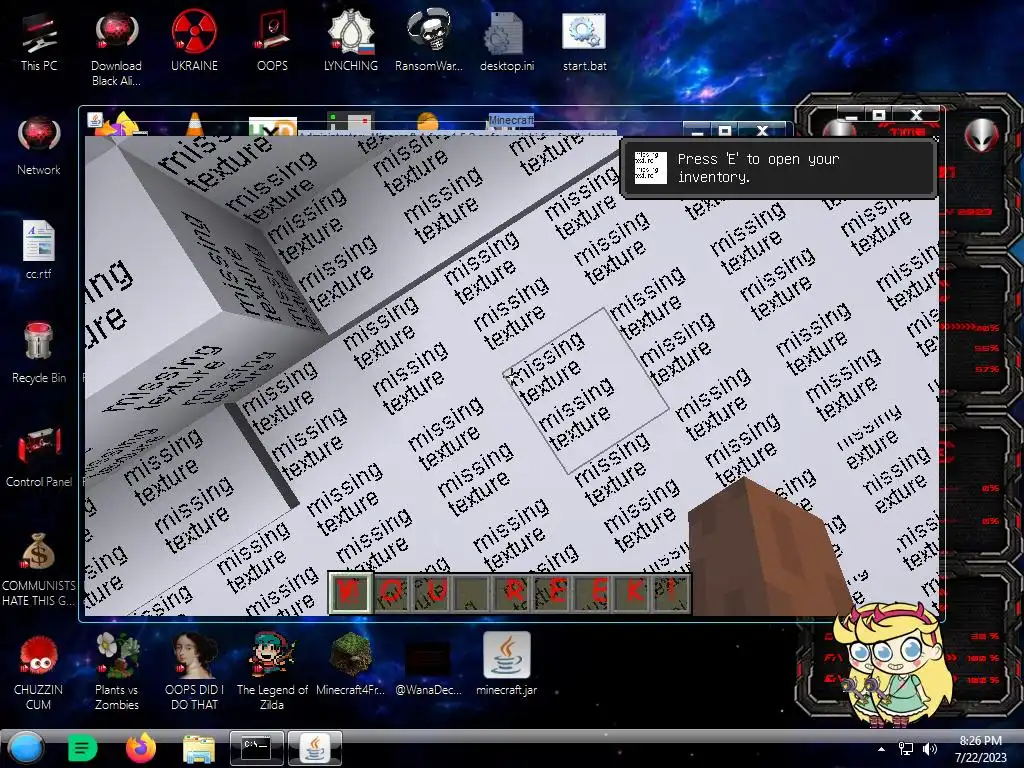
Task: Select the desktop.ini file
Action: (x=507, y=42)
